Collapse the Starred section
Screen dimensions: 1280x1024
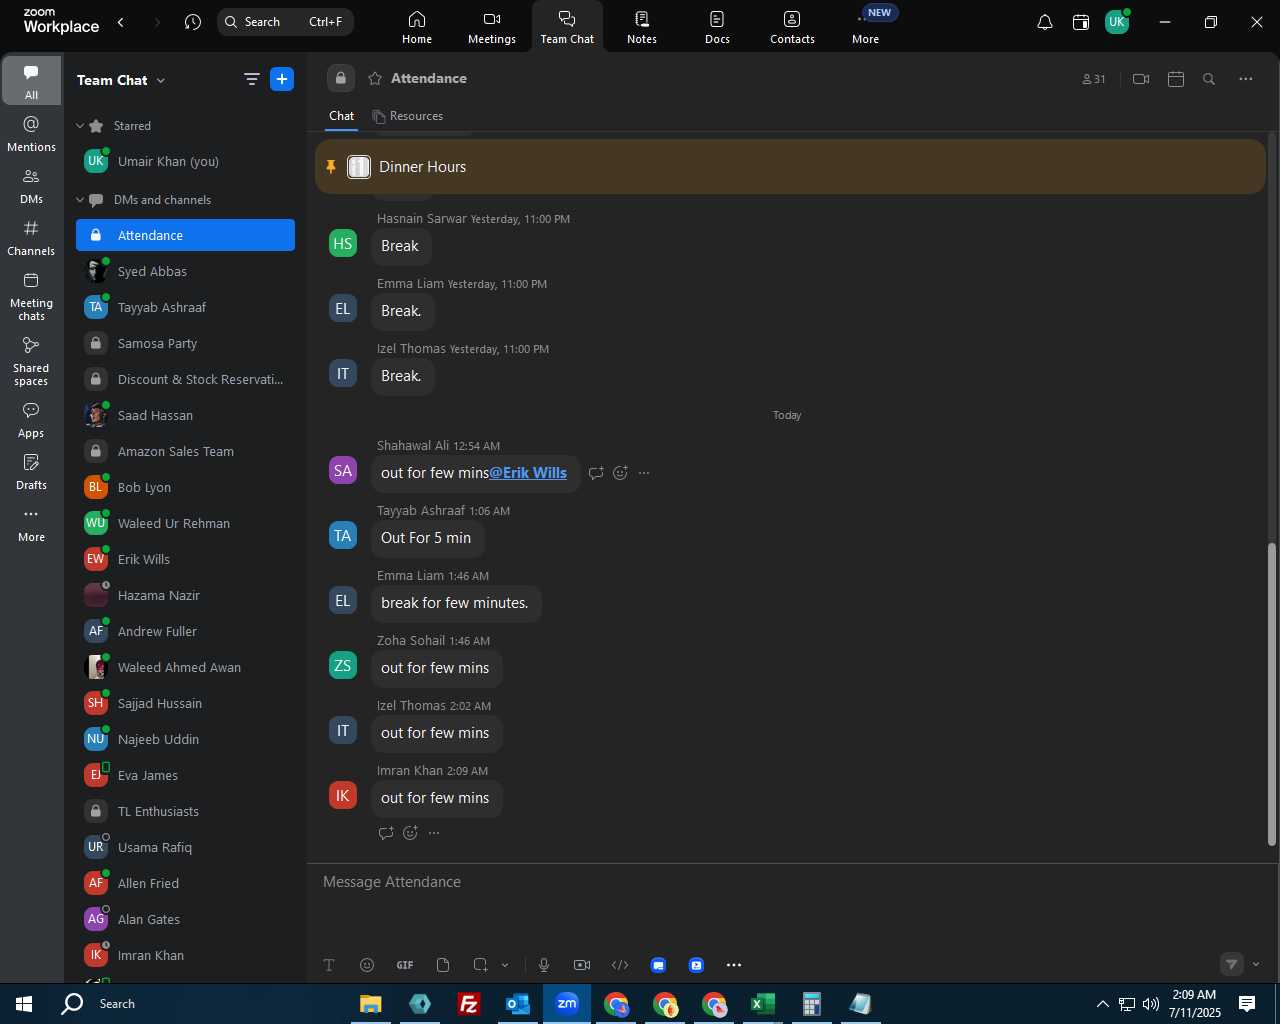click(x=80, y=126)
